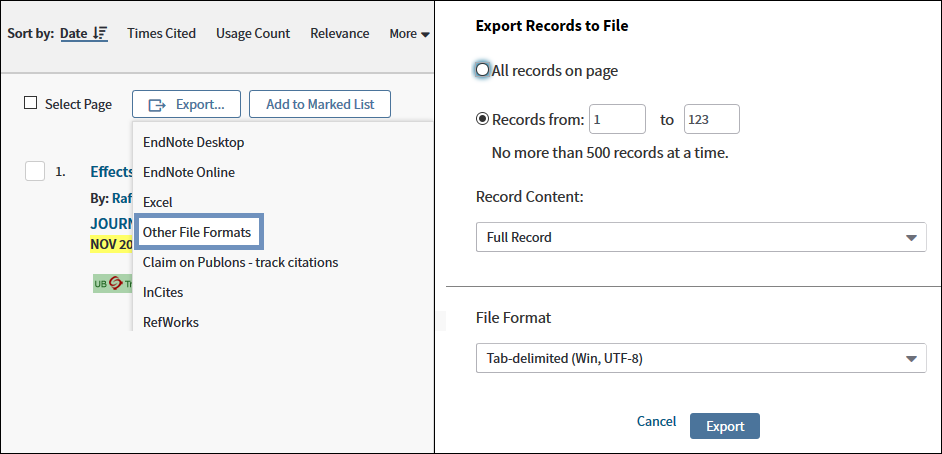Expand the More sort options dropdown
Viewport: 942px width, 454px height.
click(409, 34)
